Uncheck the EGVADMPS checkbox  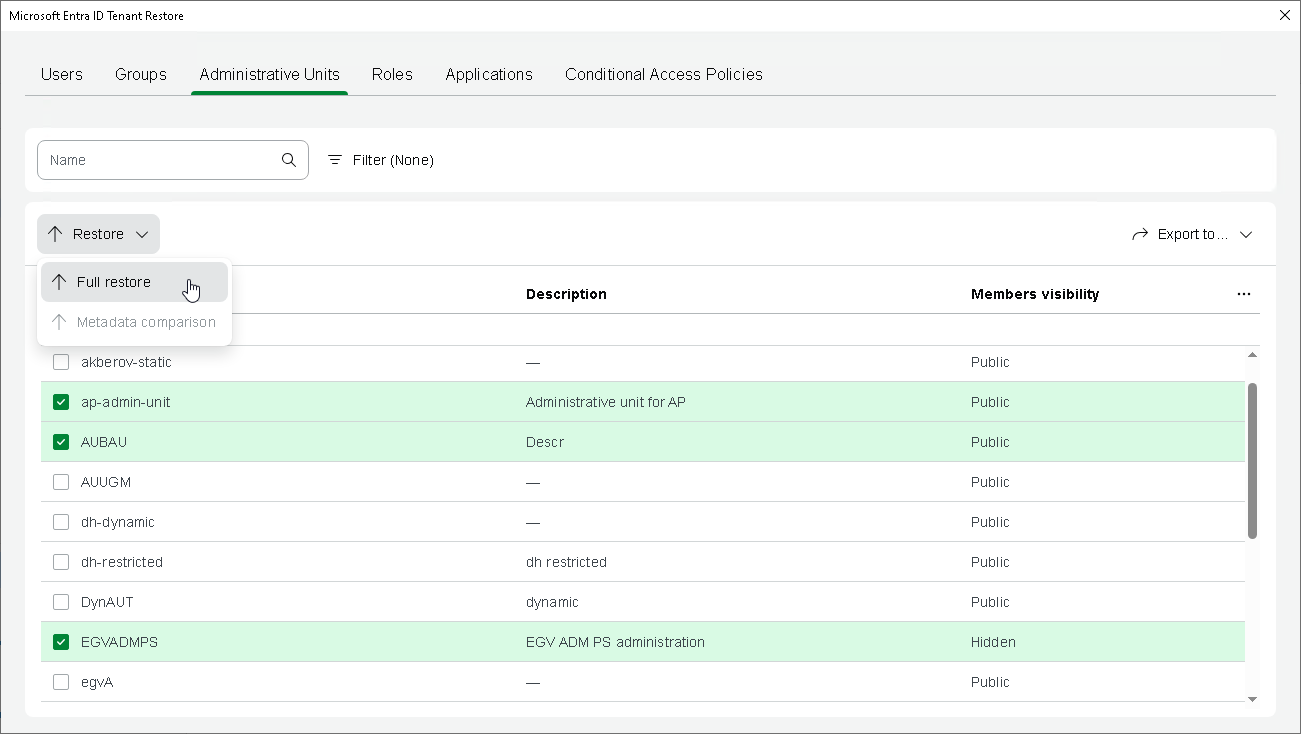pyautogui.click(x=61, y=642)
